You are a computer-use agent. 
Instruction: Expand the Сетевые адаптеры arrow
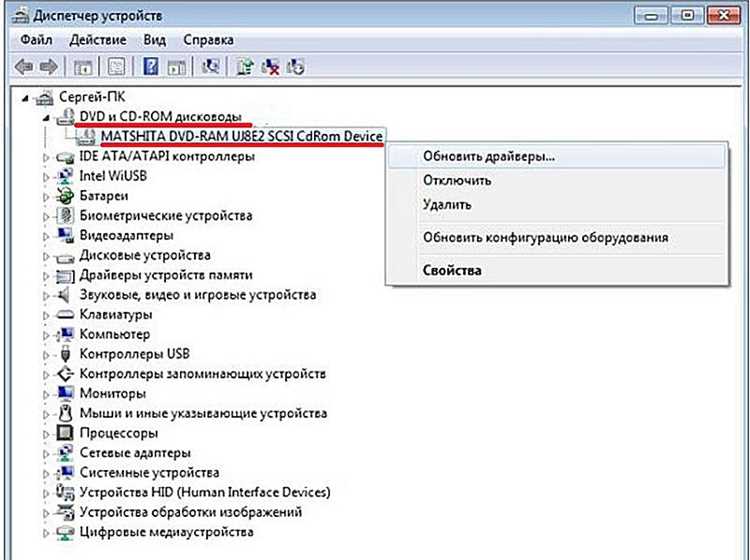[x=46, y=453]
